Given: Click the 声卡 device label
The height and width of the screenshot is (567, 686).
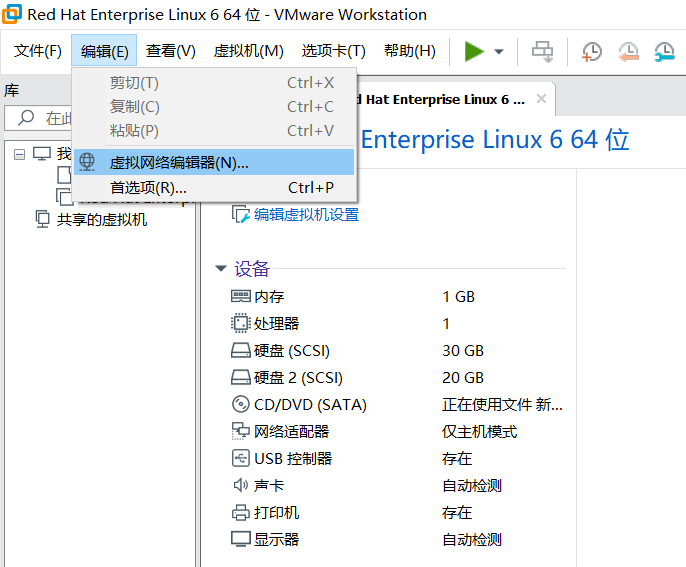Looking at the screenshot, I should coord(269,486).
